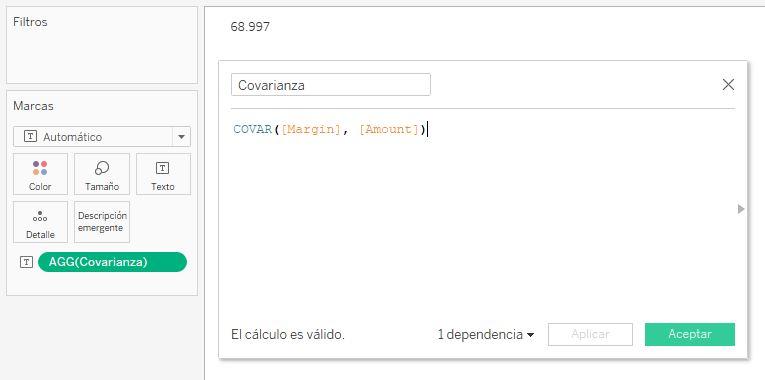The image size is (765, 380).
Task: Open the Descripción emergente card
Action: tap(102, 222)
